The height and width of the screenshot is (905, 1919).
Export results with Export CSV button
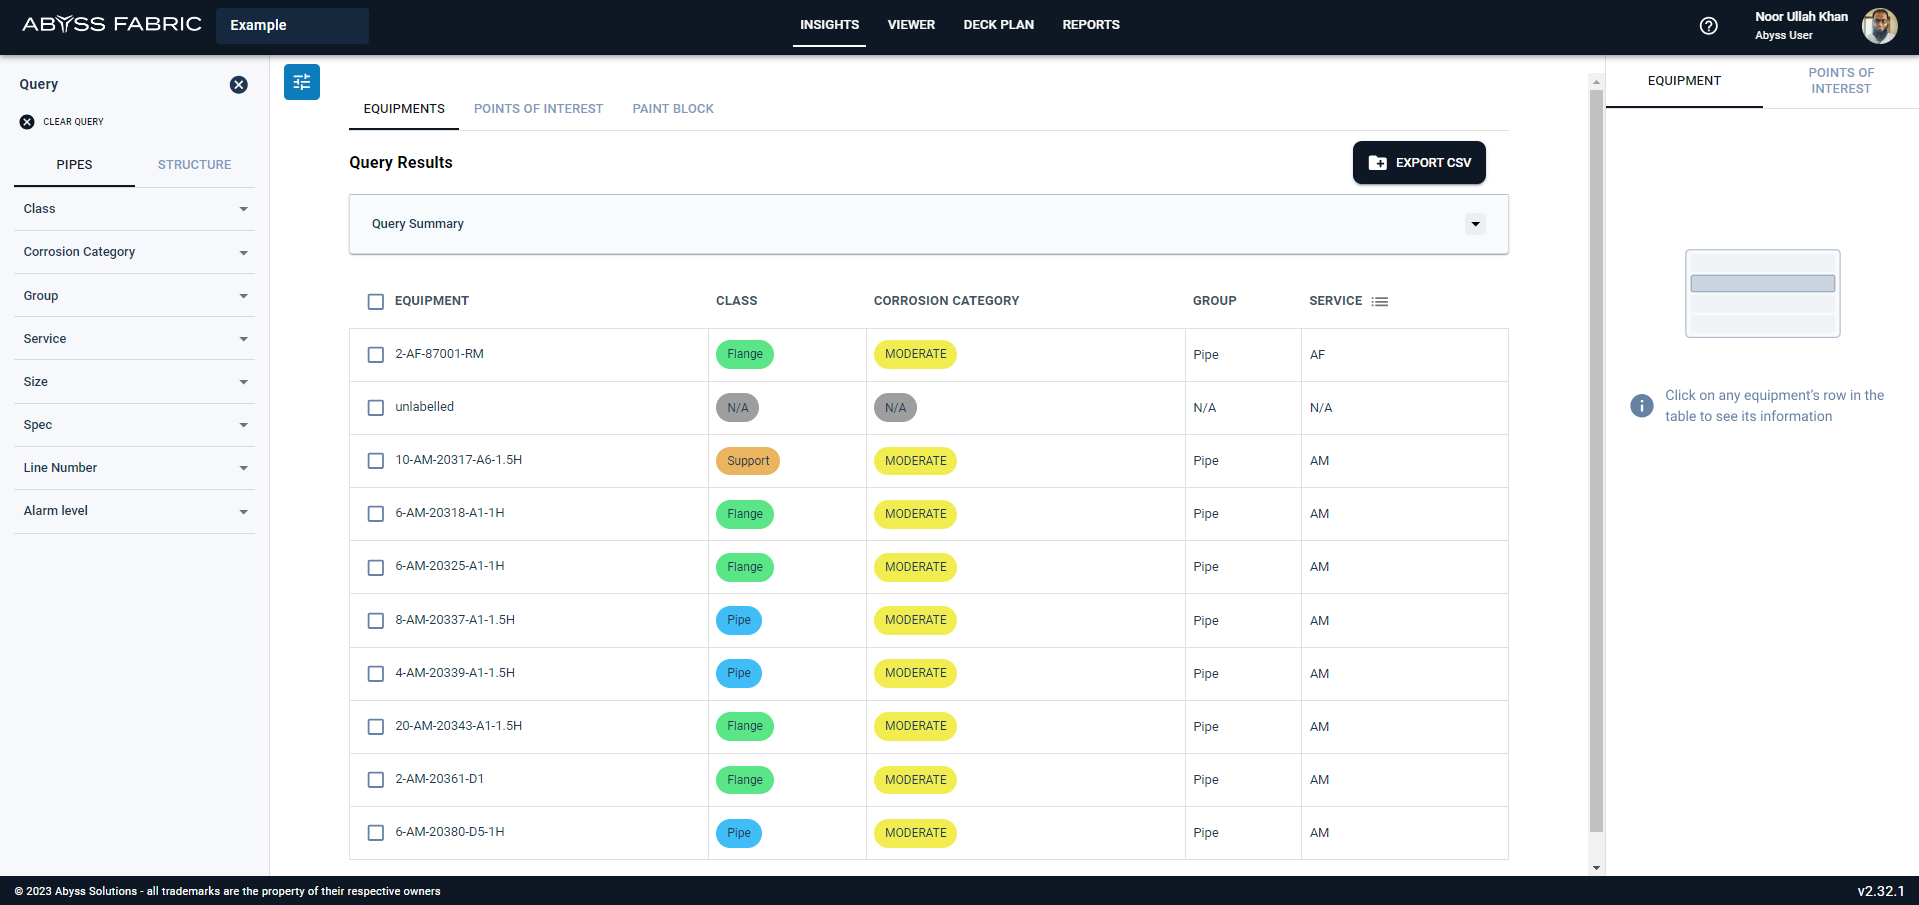pyautogui.click(x=1419, y=163)
